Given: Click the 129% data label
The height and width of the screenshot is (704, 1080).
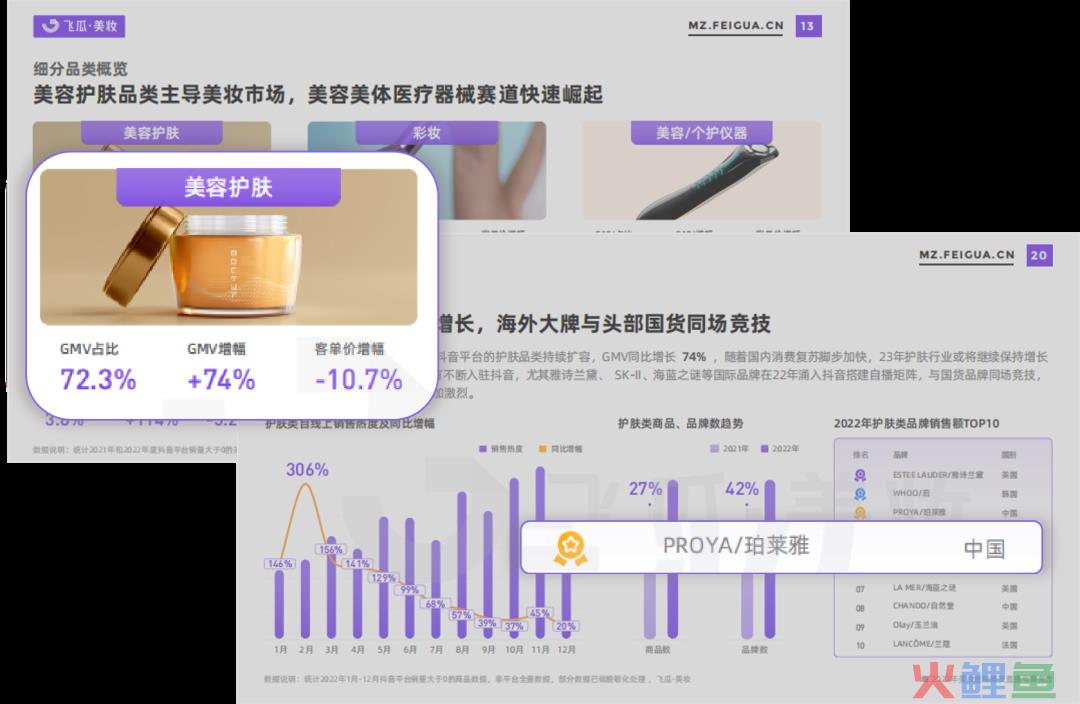Looking at the screenshot, I should tap(383, 578).
